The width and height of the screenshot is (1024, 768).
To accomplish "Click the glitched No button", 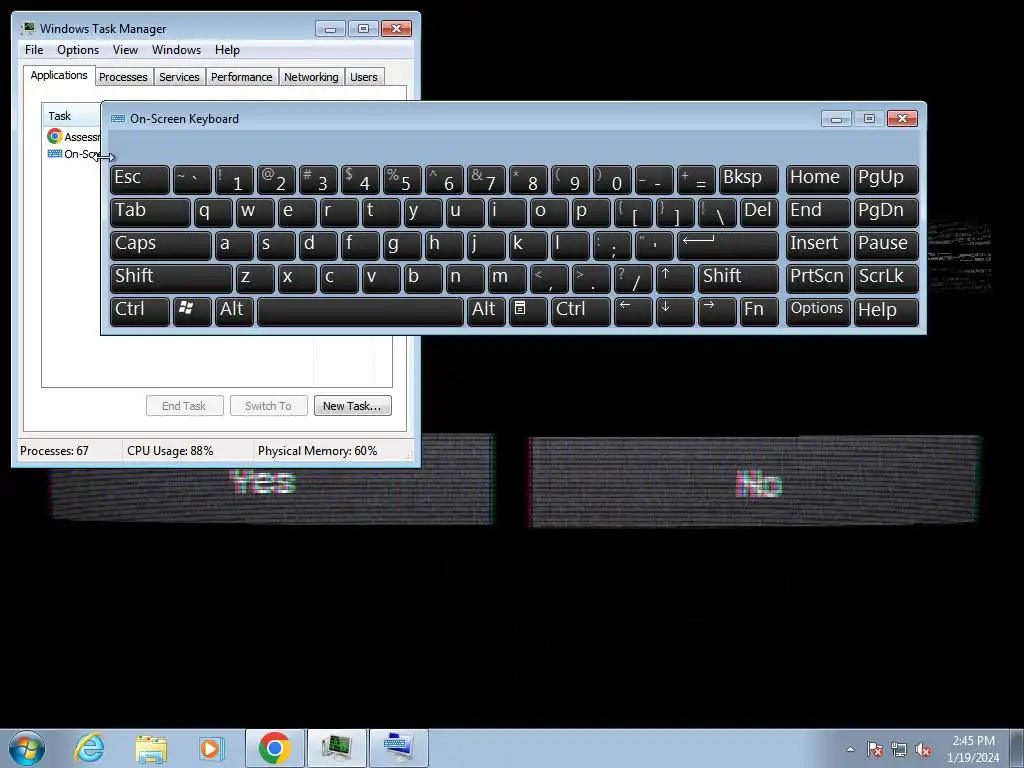I will point(756,483).
